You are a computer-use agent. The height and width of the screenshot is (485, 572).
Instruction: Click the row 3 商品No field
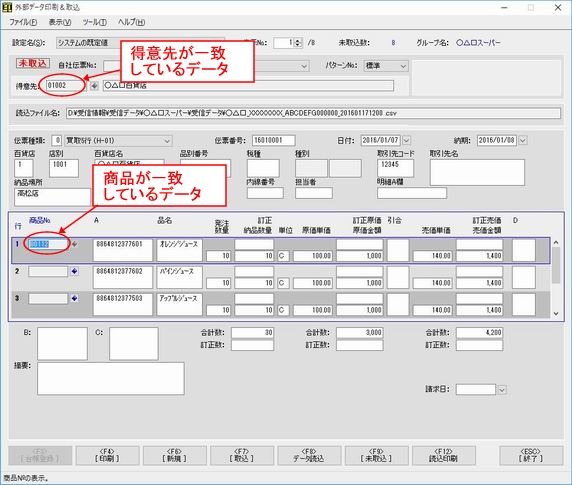[48, 299]
